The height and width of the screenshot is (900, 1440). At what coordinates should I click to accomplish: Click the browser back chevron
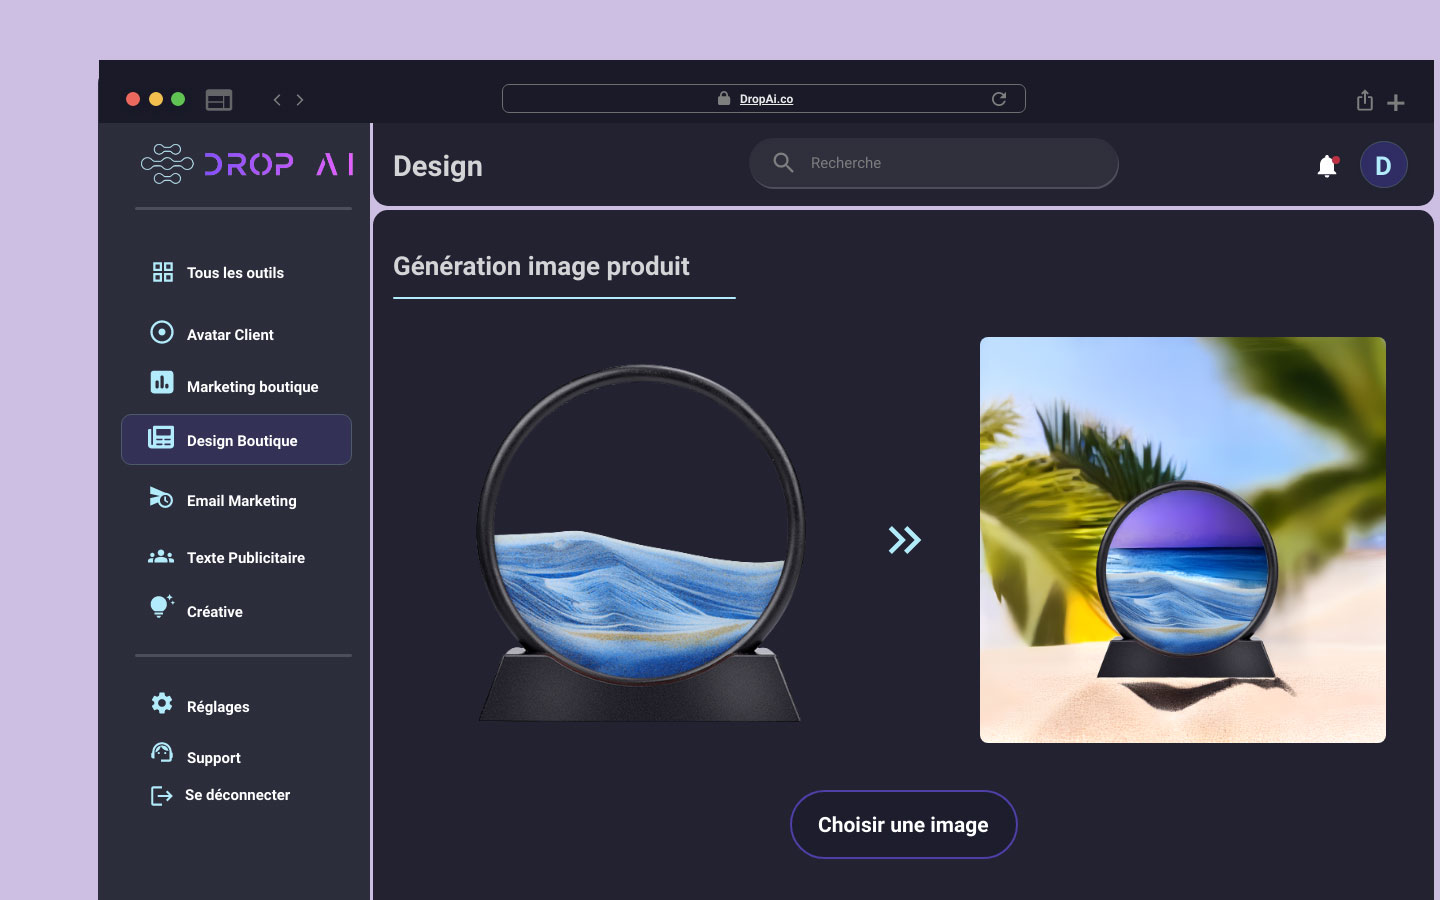[277, 99]
